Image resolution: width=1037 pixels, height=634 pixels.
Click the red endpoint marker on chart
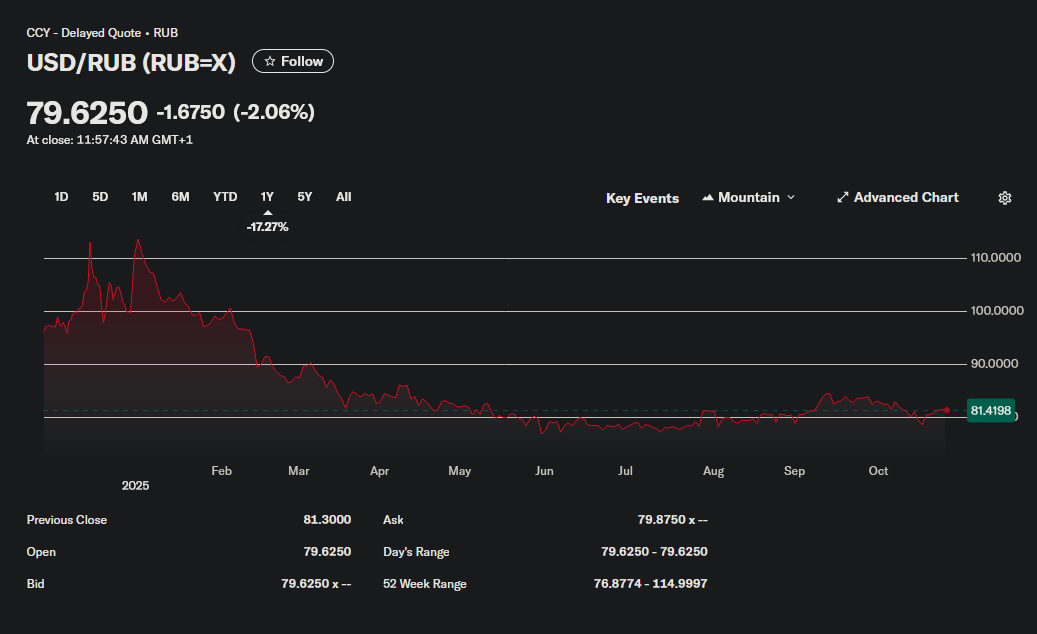(946, 410)
